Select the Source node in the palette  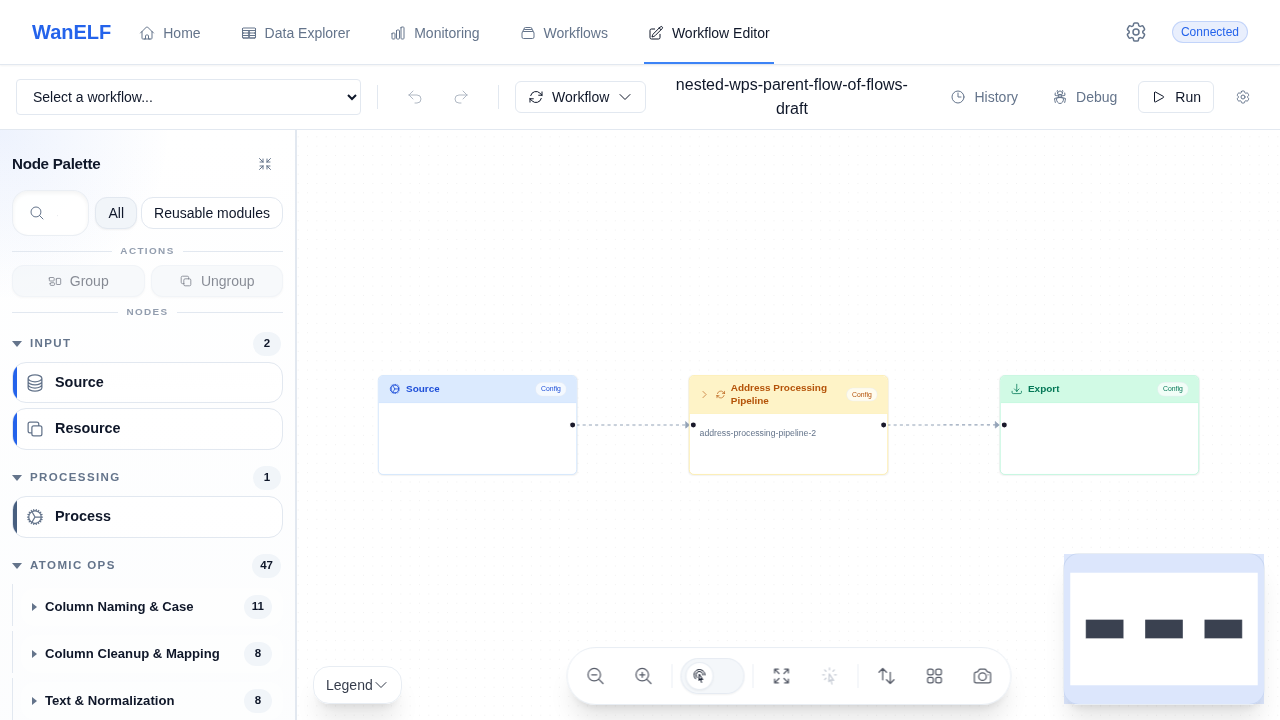148,382
